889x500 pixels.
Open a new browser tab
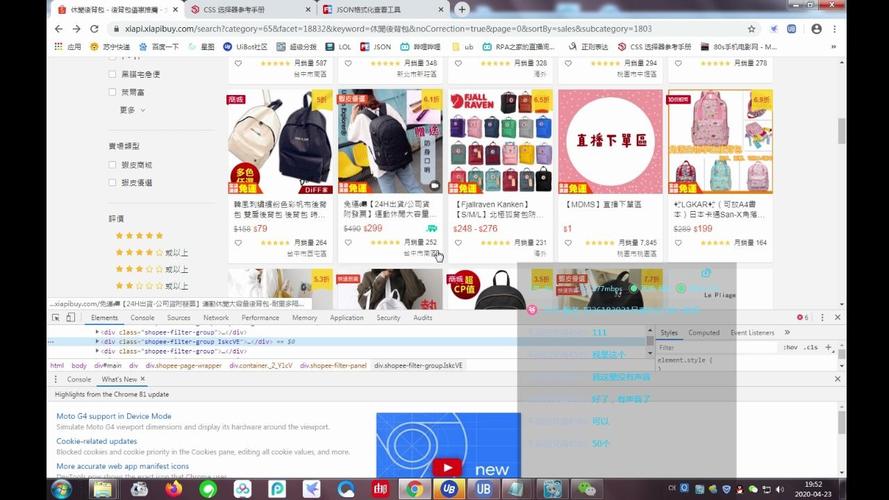(462, 10)
